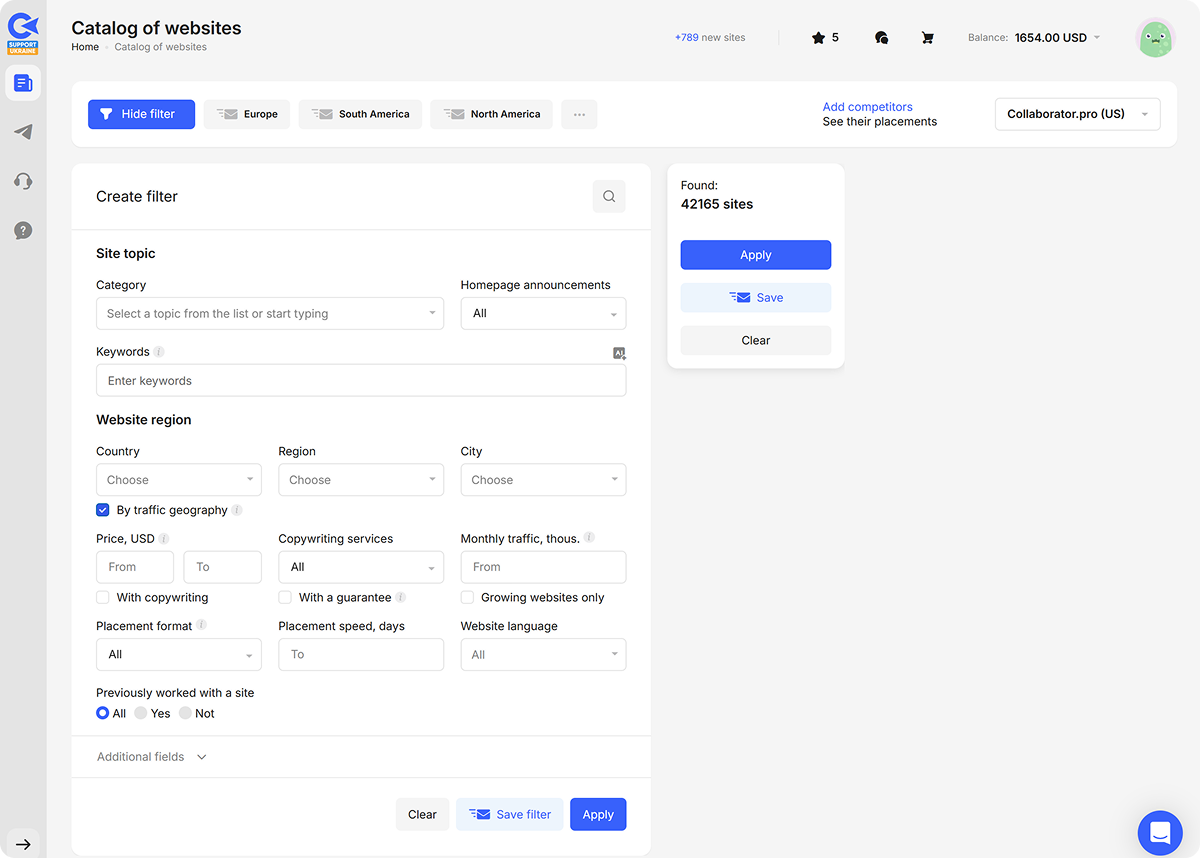Open the Country dropdown
This screenshot has height=858, width=1200.
(179, 480)
